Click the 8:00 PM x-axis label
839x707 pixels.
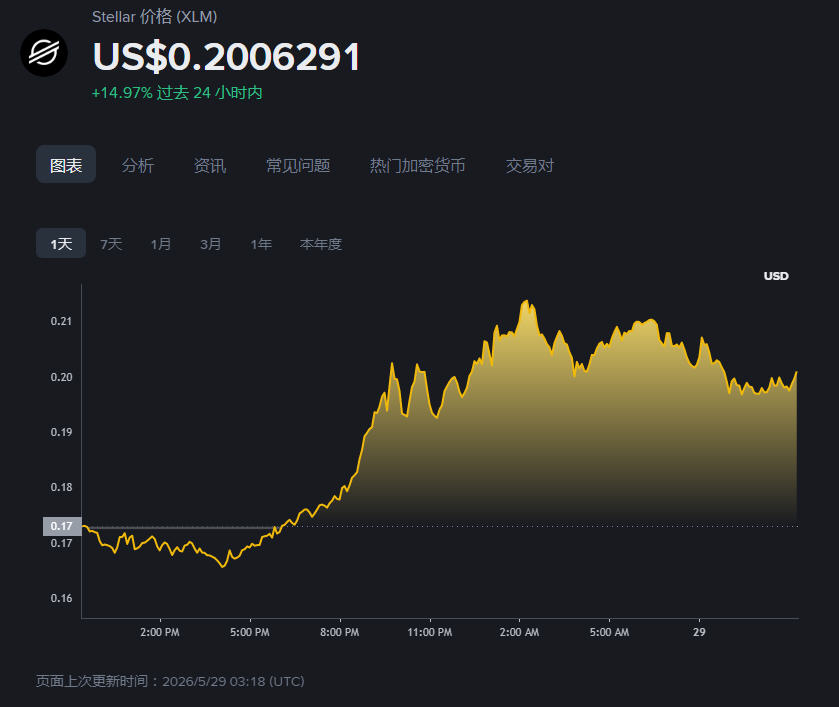[340, 632]
